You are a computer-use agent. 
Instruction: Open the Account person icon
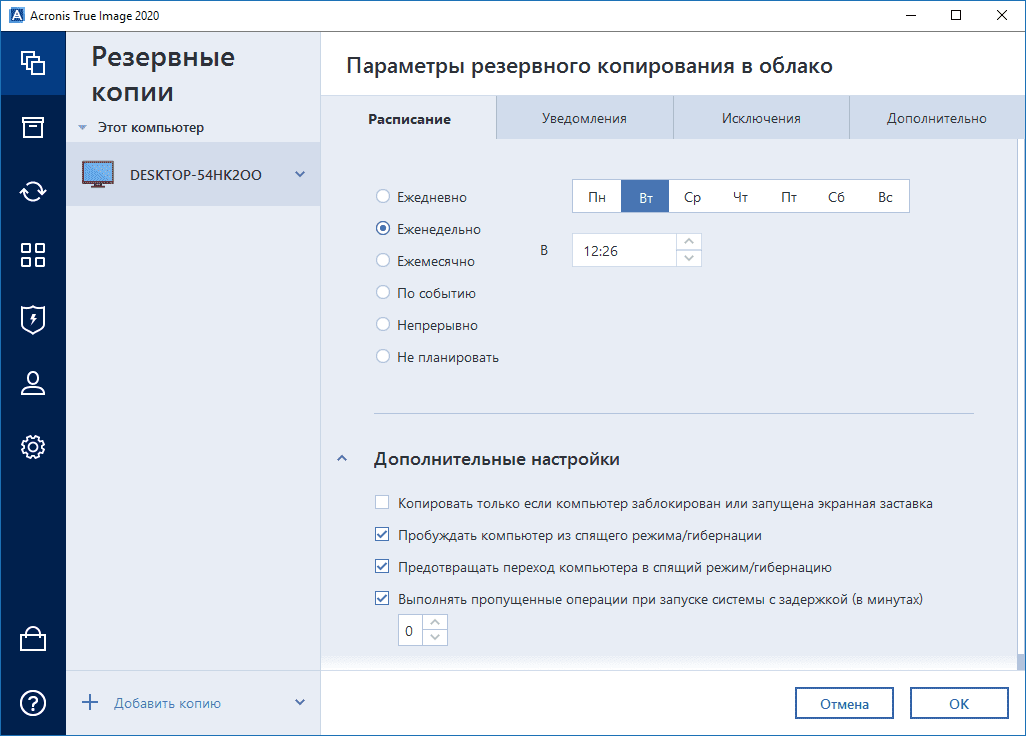click(33, 383)
